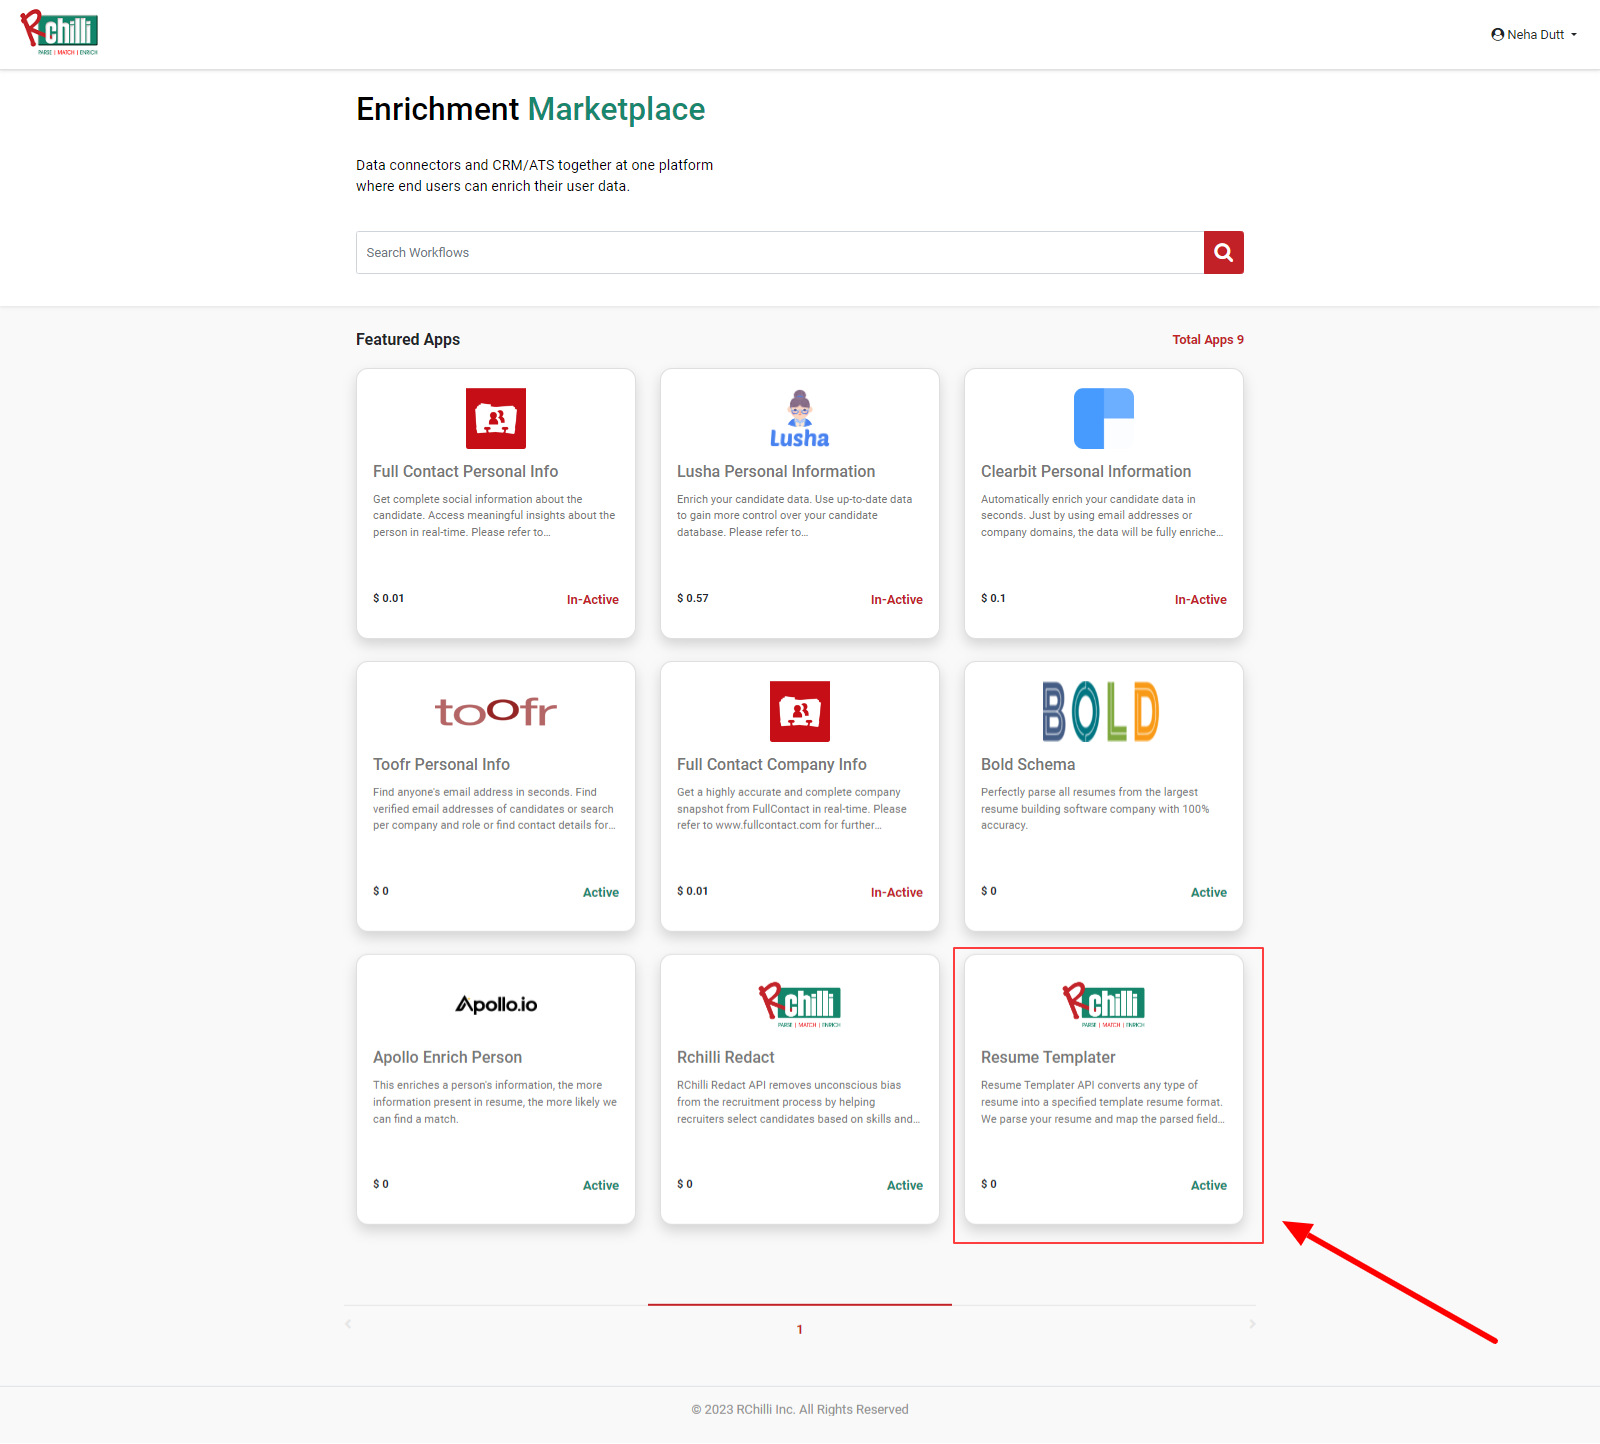Open the Full Contact Personal Info logo icon
The image size is (1600, 1444).
click(496, 418)
